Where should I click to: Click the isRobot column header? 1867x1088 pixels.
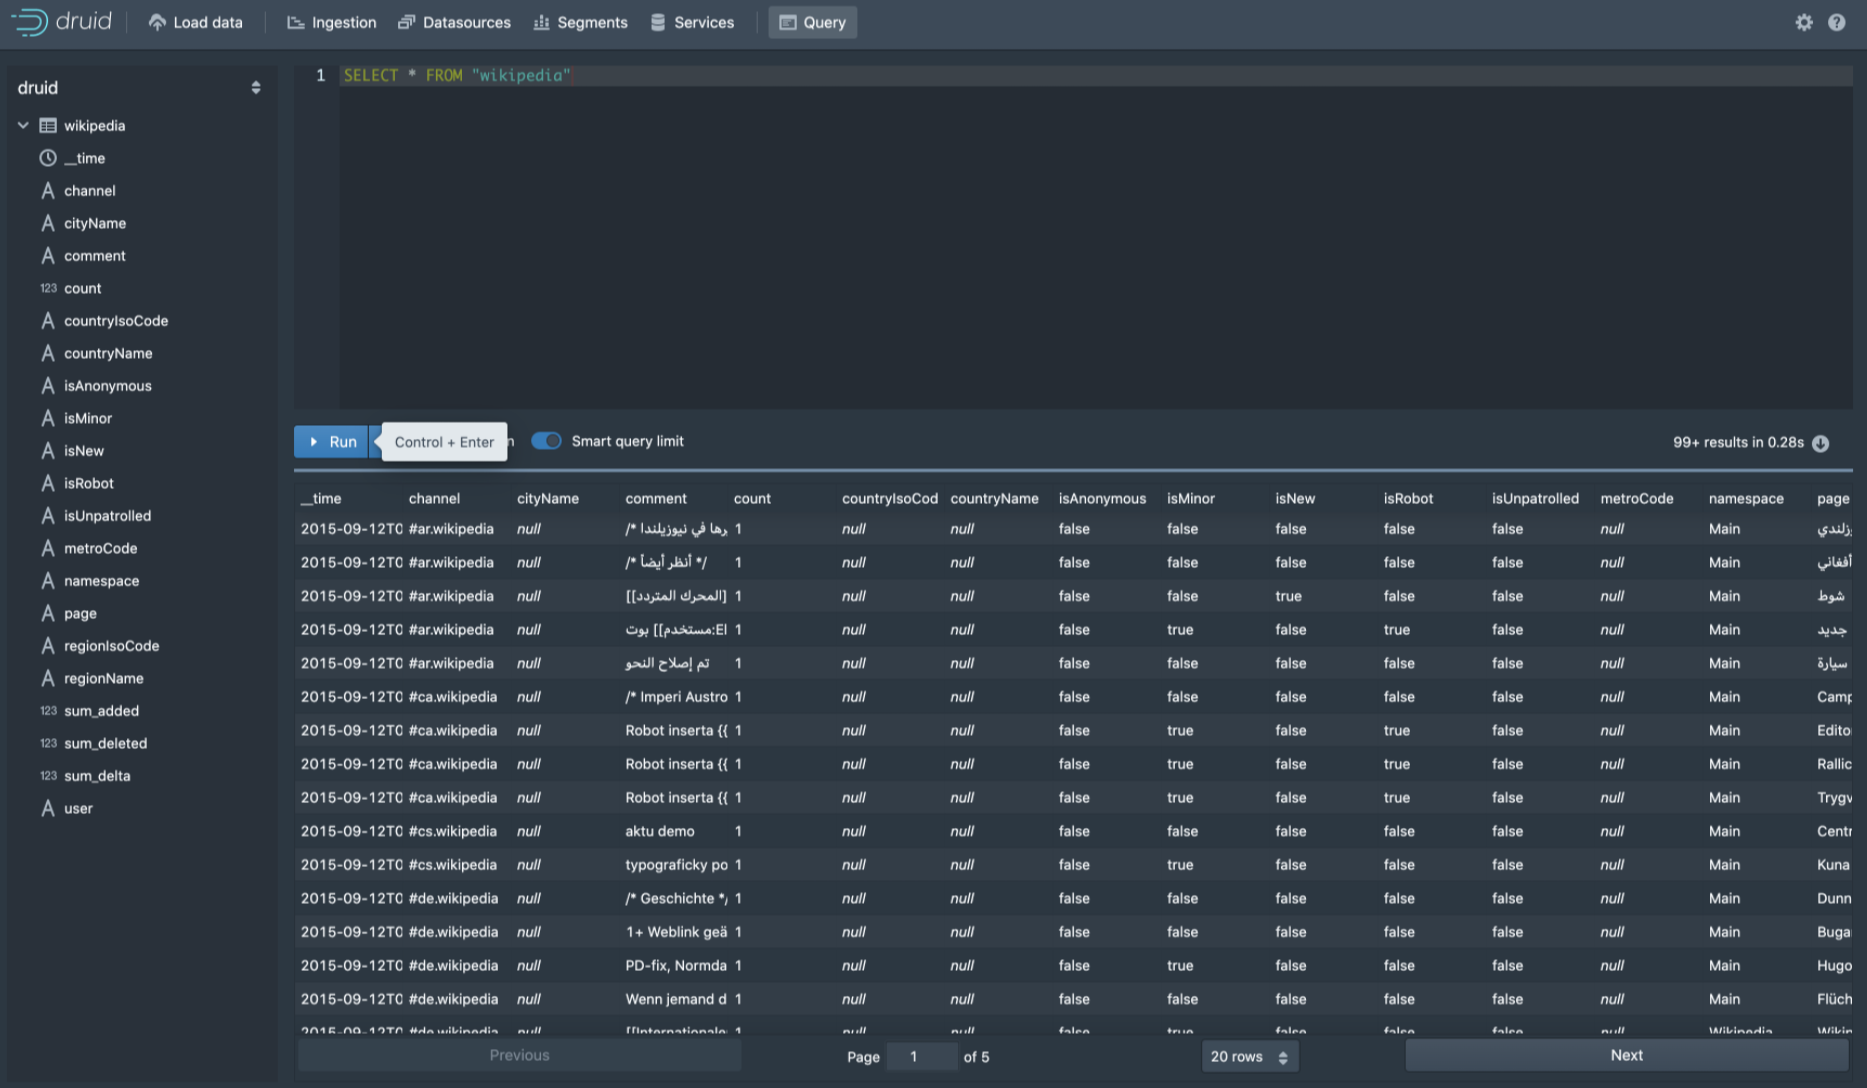point(1433,498)
